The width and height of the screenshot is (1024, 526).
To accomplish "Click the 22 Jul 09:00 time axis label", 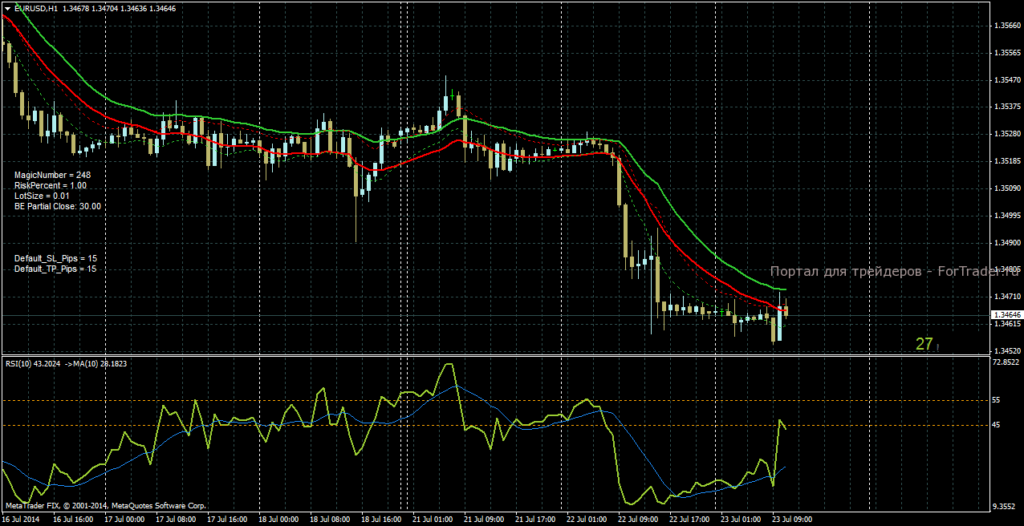I will (636, 520).
